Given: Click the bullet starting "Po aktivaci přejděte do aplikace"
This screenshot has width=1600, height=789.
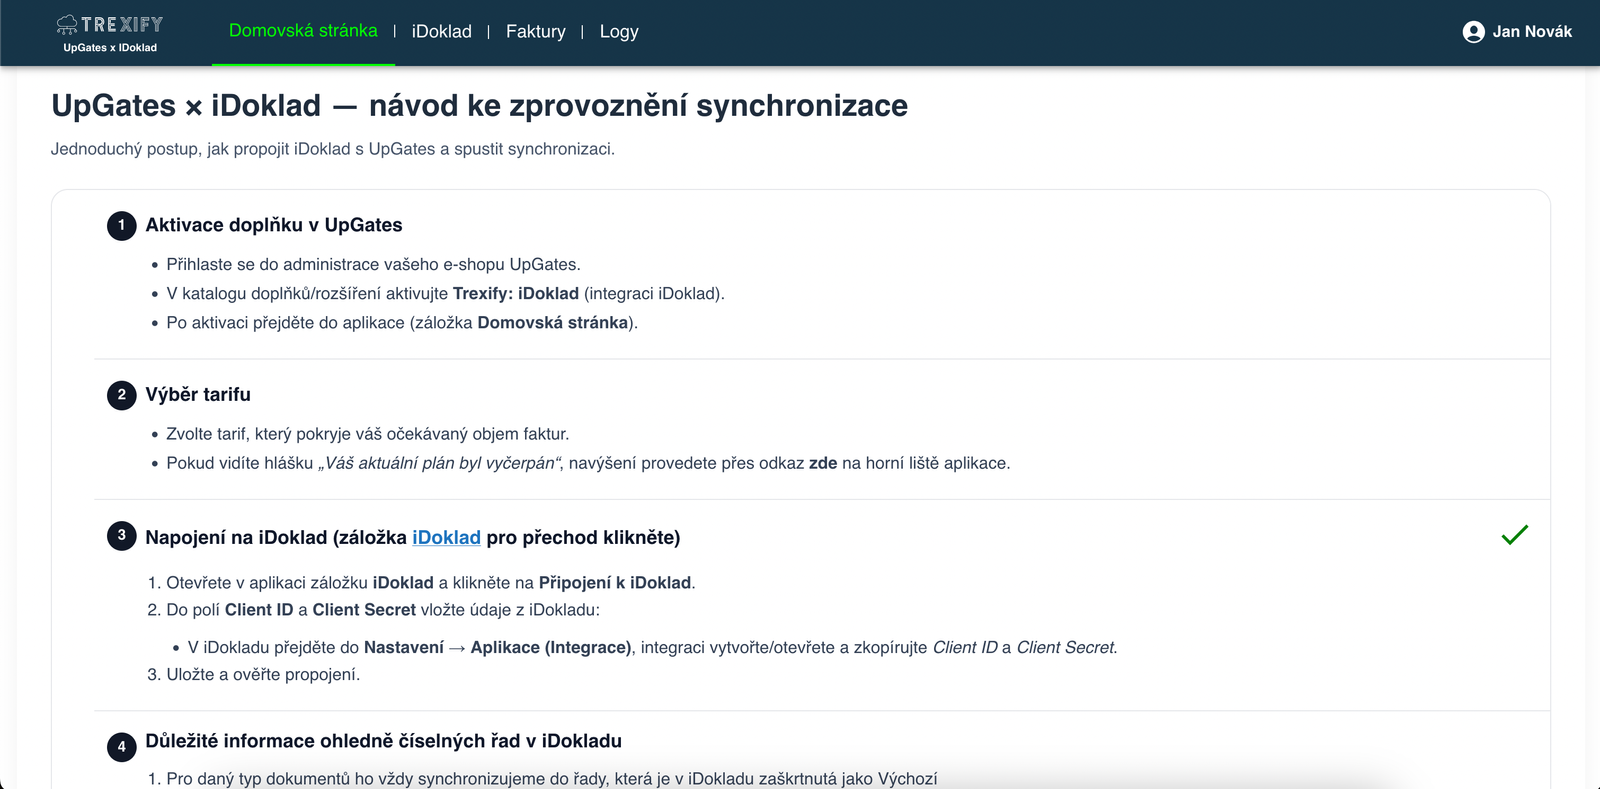Looking at the screenshot, I should click(402, 322).
